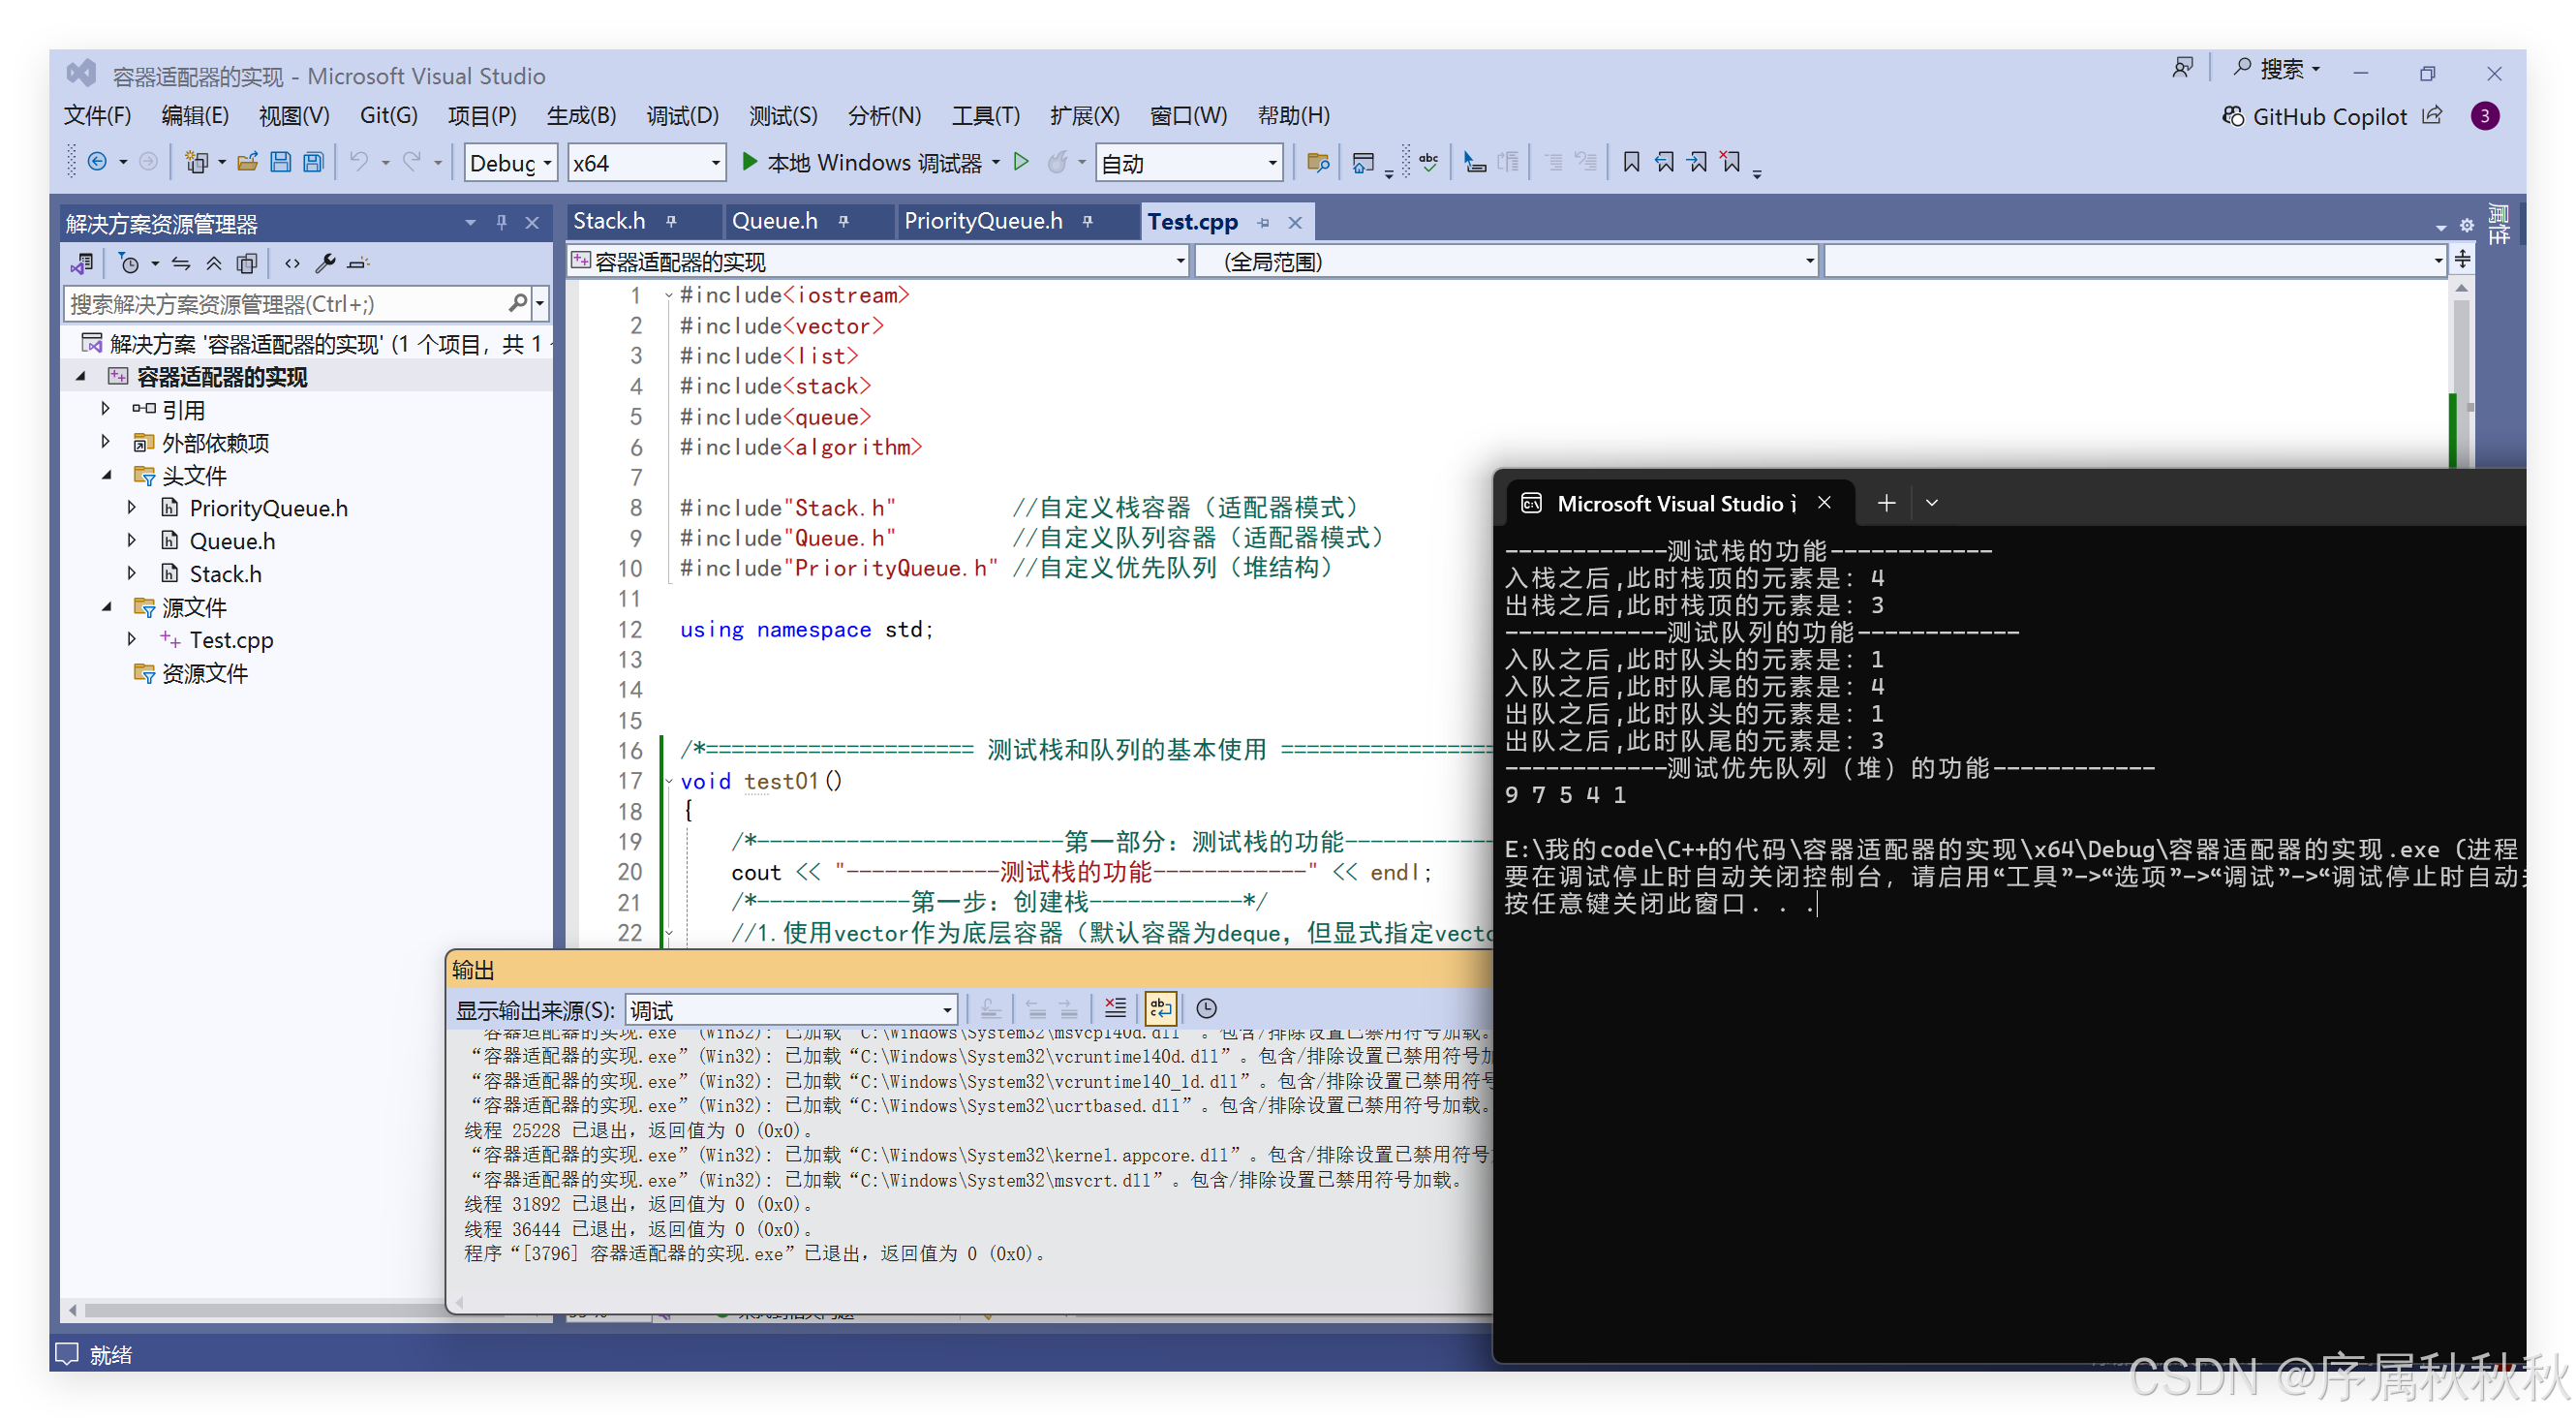2576x1421 pixels.
Task: Toggle word wrap in the output panel
Action: point(1160,1008)
